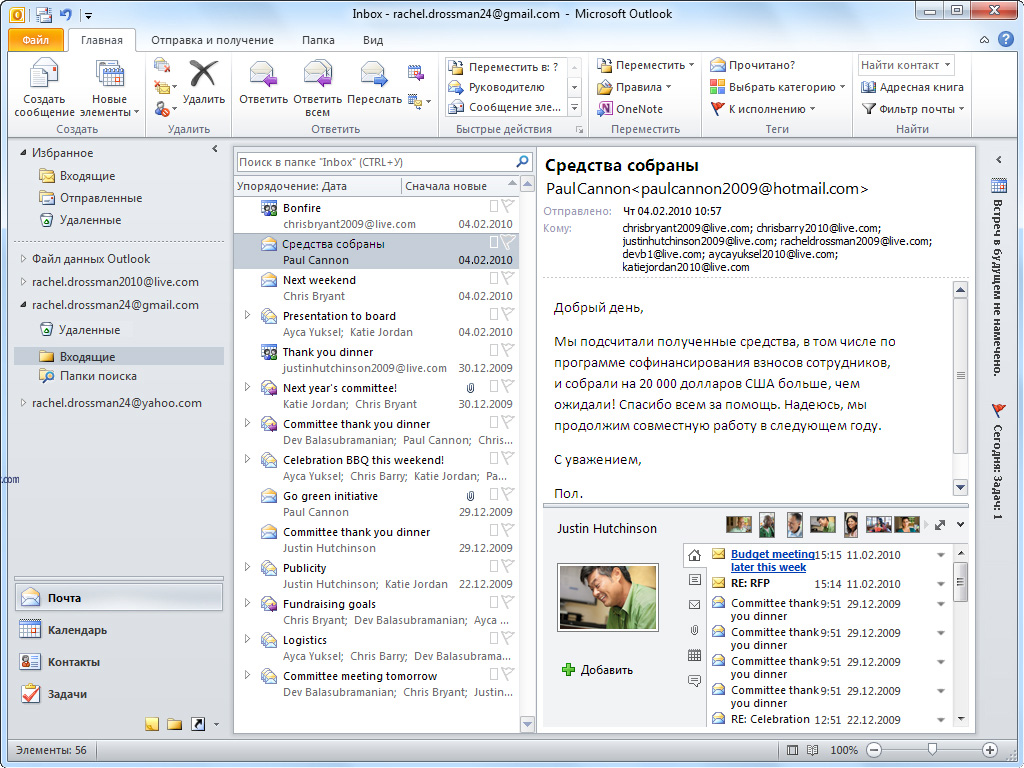Click the Create message icon
Screen dimensions: 1024x768
(44, 88)
